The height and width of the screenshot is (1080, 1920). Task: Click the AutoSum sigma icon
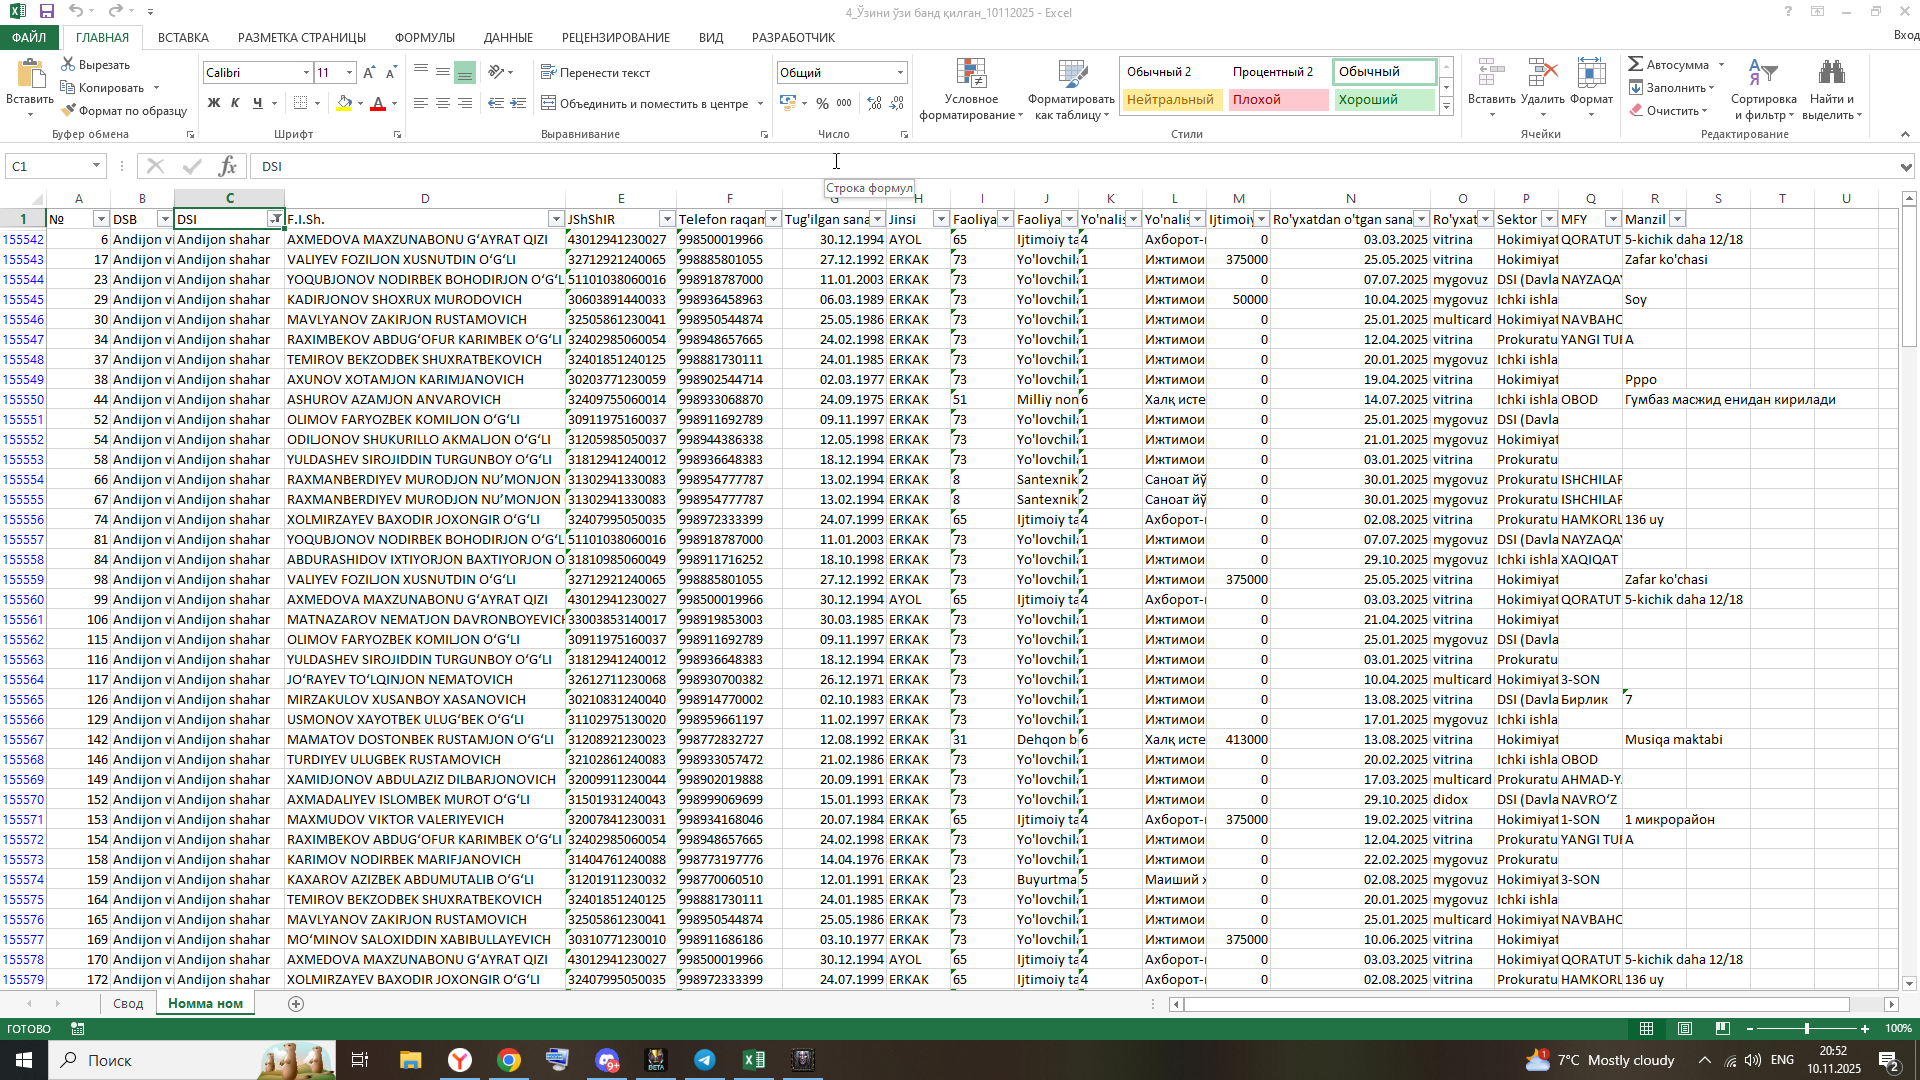pyautogui.click(x=1636, y=64)
